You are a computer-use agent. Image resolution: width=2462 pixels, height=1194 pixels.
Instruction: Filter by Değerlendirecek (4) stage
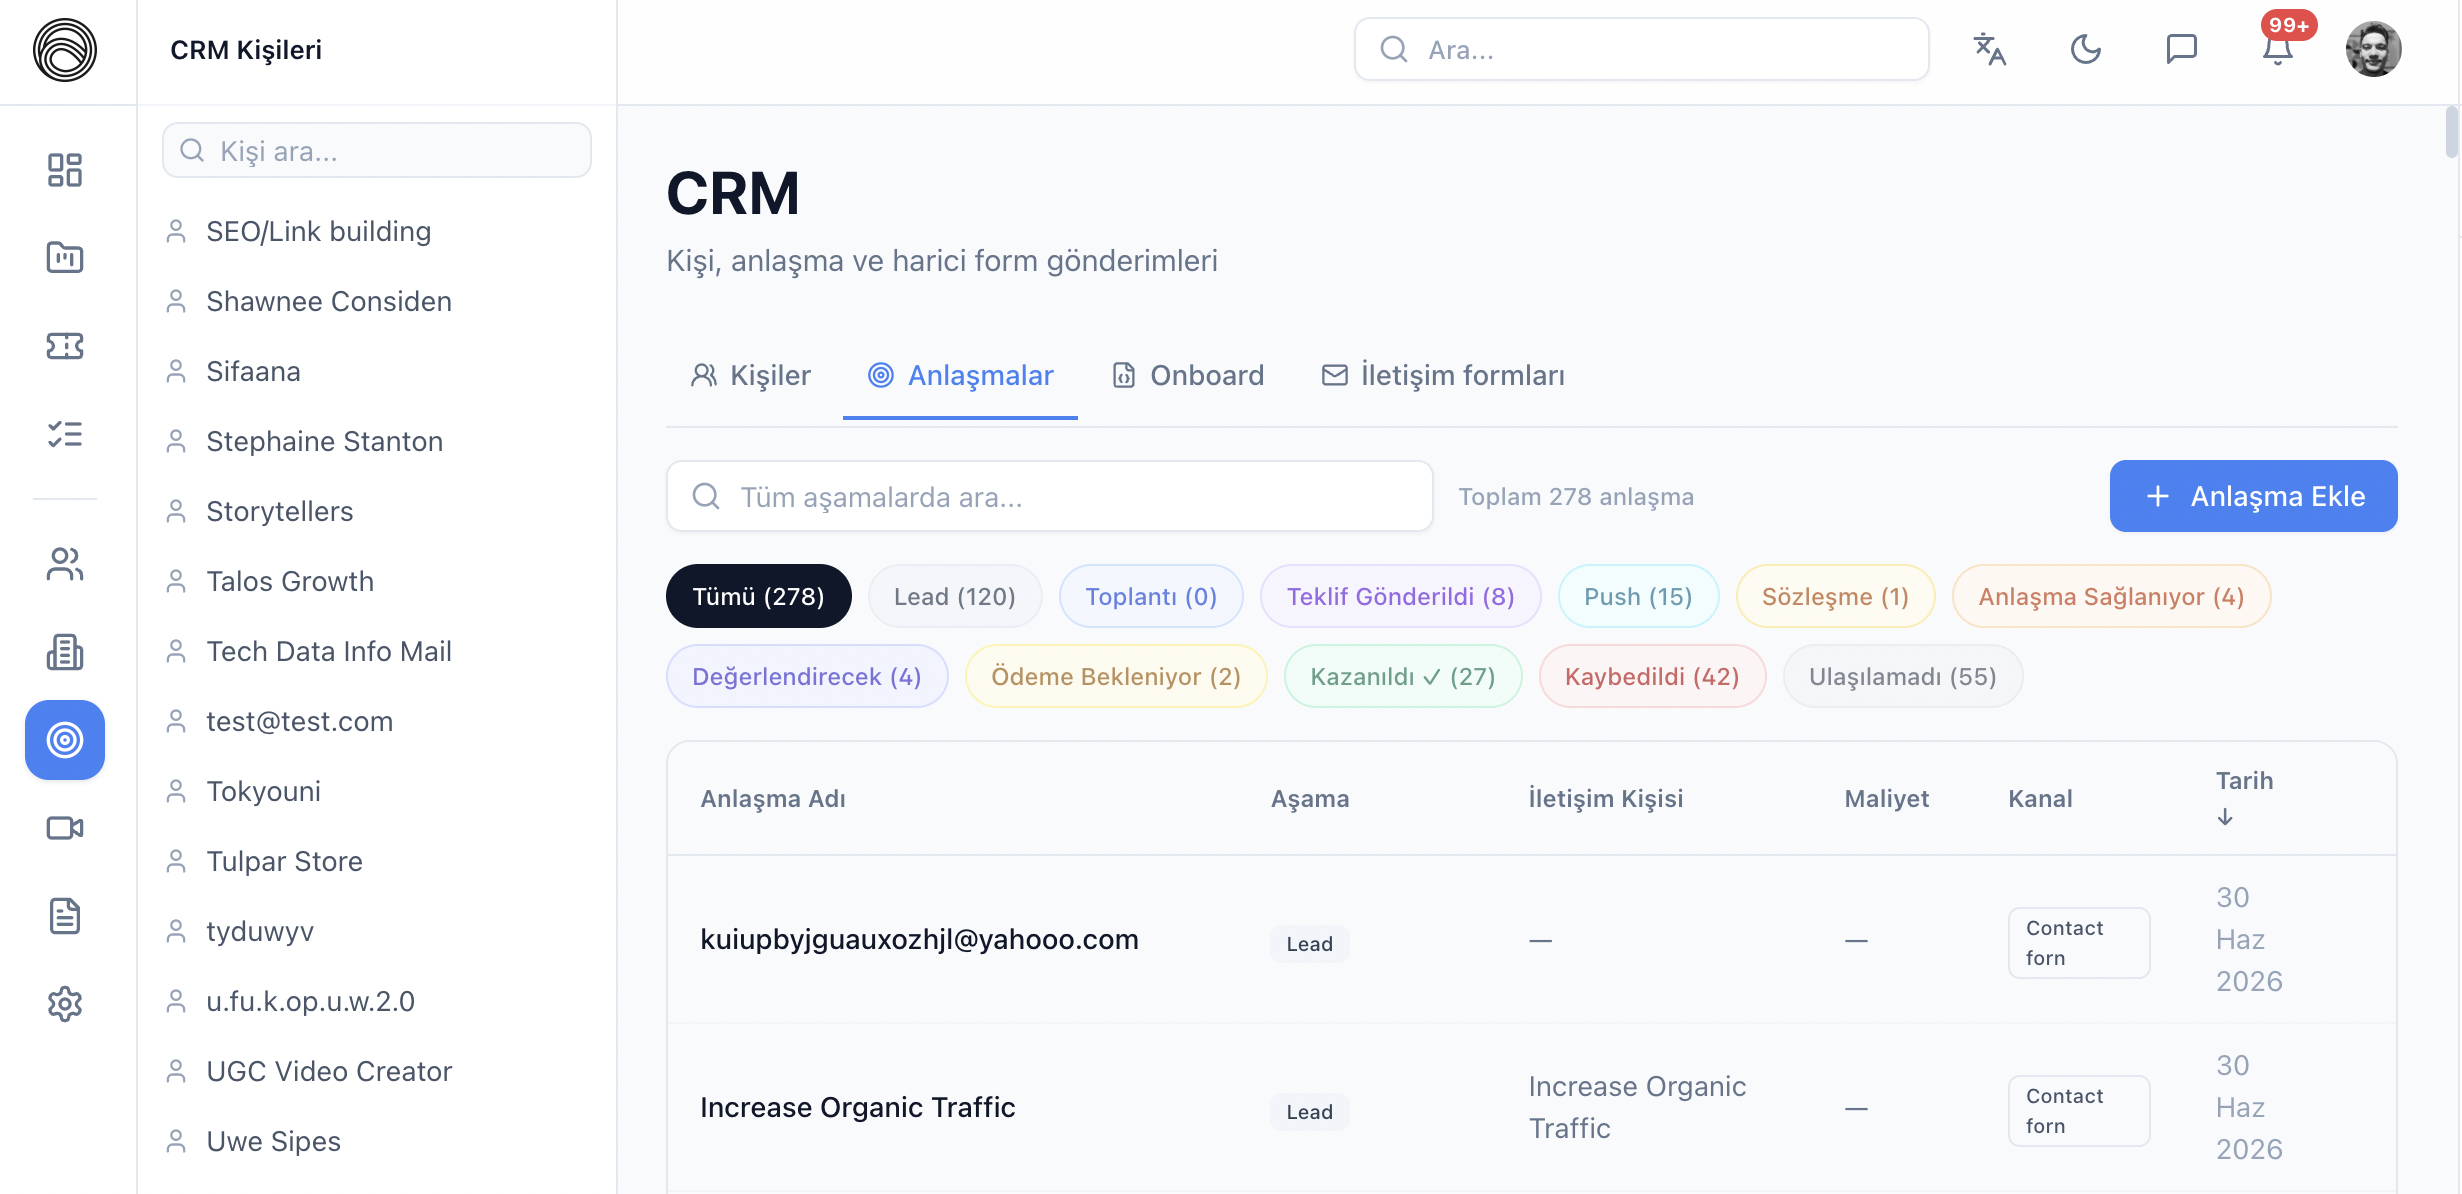(x=807, y=677)
